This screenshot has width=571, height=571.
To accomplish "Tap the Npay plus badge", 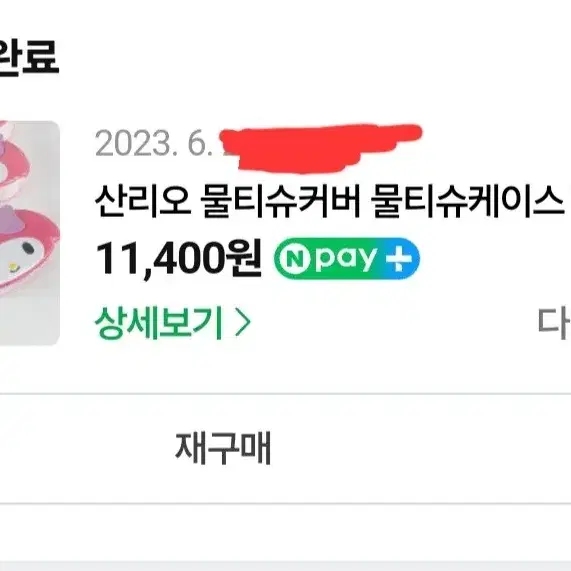I will click(347, 258).
